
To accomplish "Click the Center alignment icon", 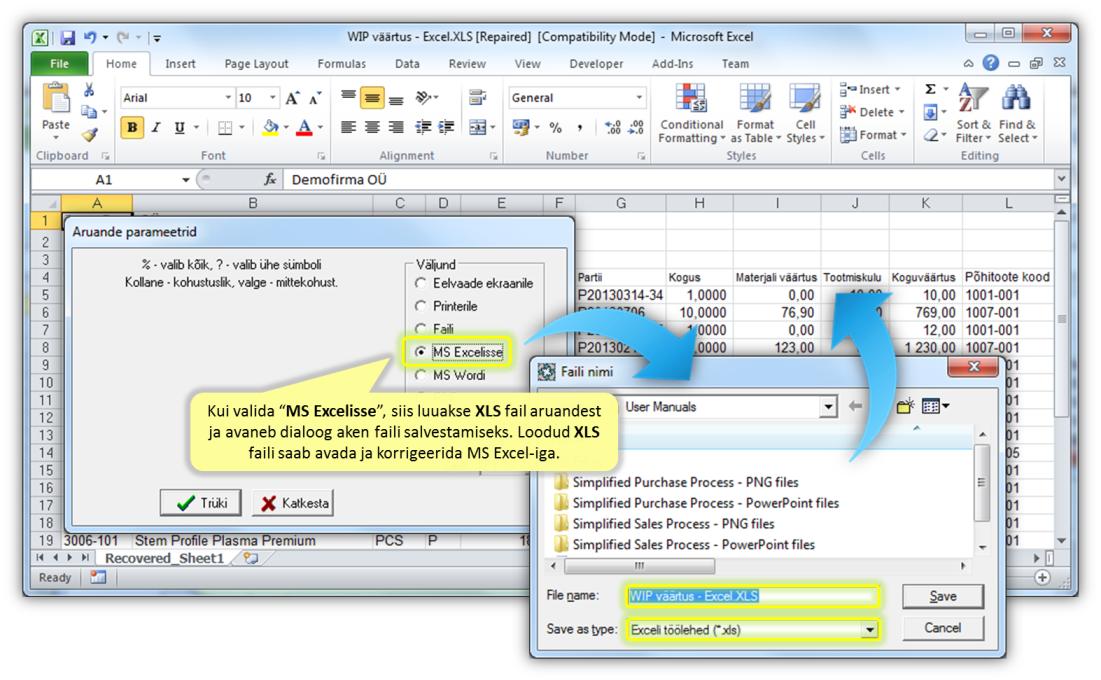I will pyautogui.click(x=372, y=127).
